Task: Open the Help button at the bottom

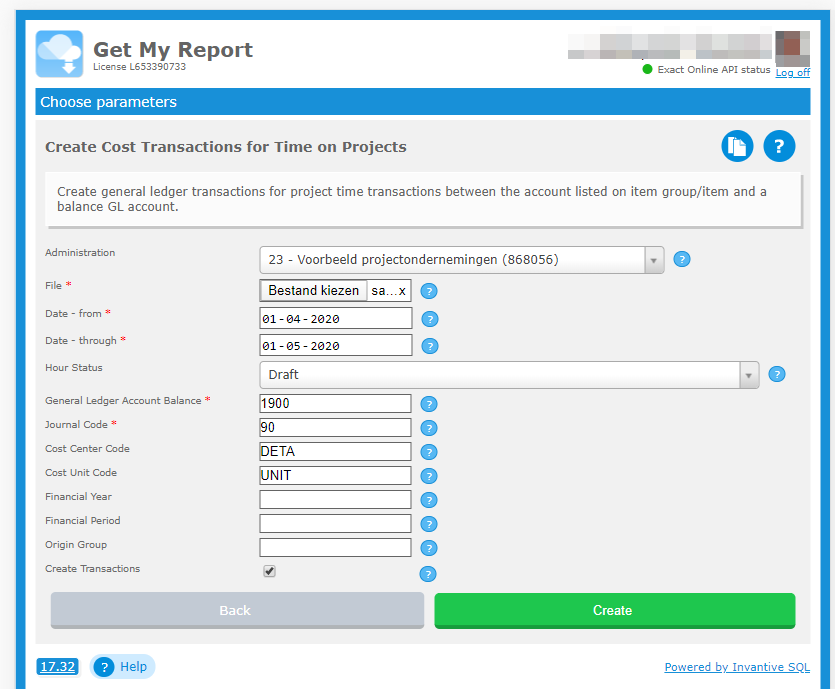Action: coord(122,667)
